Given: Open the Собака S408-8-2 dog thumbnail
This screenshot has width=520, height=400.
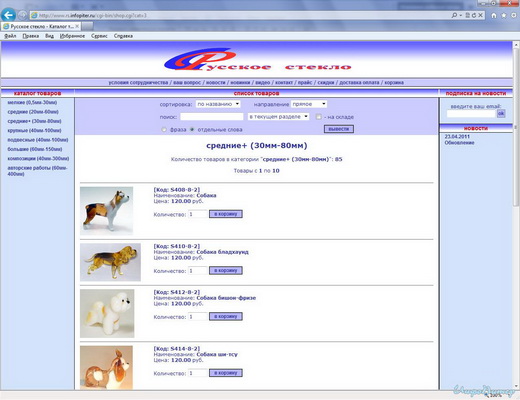Looking at the screenshot, I should click(x=106, y=211).
